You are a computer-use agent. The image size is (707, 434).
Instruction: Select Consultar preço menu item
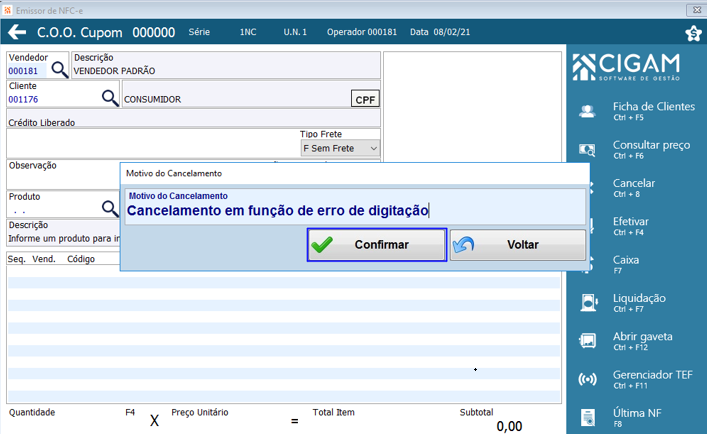[651, 149]
